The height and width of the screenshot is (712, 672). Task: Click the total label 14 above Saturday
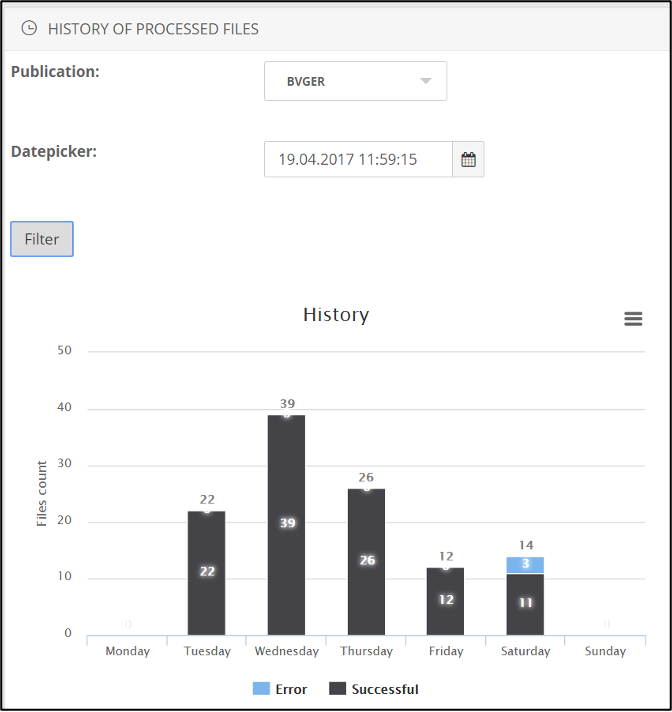(x=526, y=545)
